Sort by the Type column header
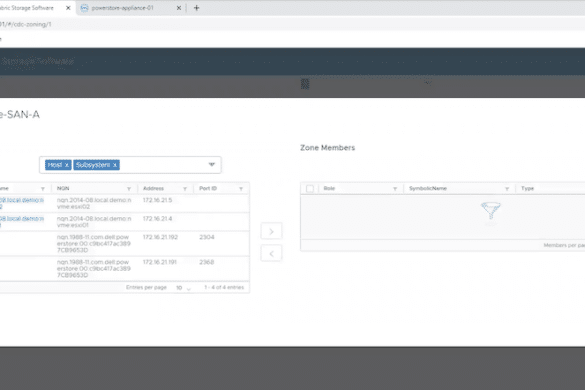The height and width of the screenshot is (390, 585). [528, 188]
